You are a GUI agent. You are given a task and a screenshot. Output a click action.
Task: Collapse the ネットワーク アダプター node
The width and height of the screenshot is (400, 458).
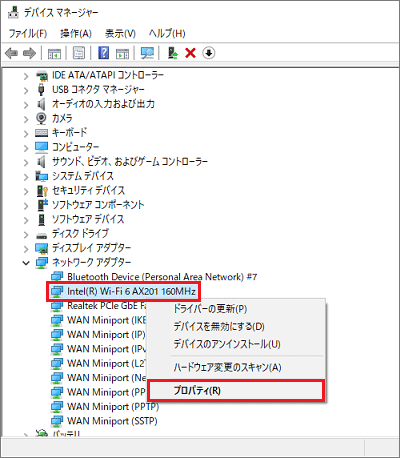click(26, 263)
